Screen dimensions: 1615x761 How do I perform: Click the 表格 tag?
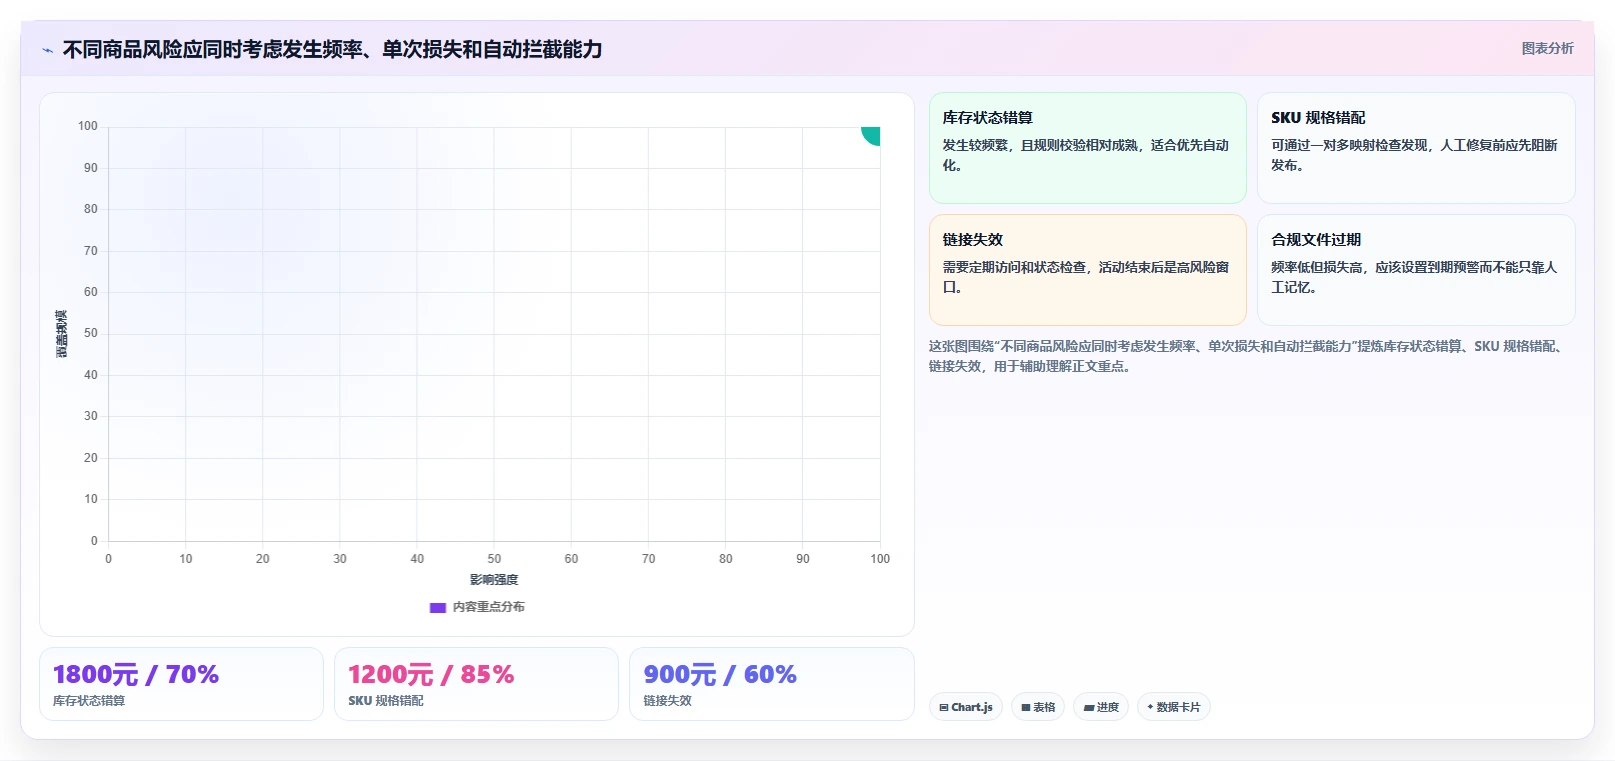pyautogui.click(x=1038, y=707)
